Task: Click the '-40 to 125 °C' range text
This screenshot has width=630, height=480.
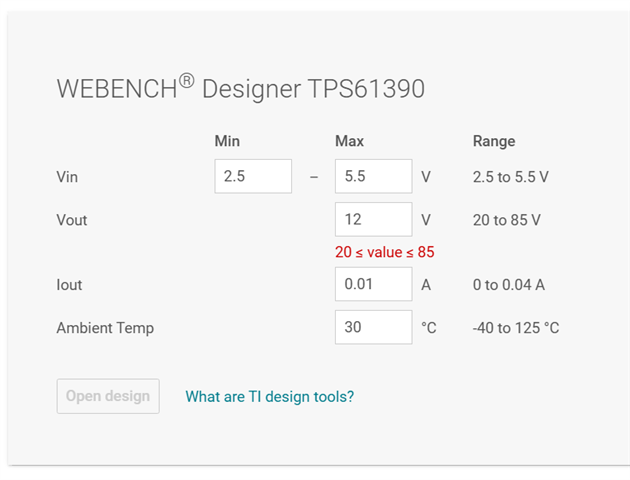Action: pyautogui.click(x=515, y=328)
